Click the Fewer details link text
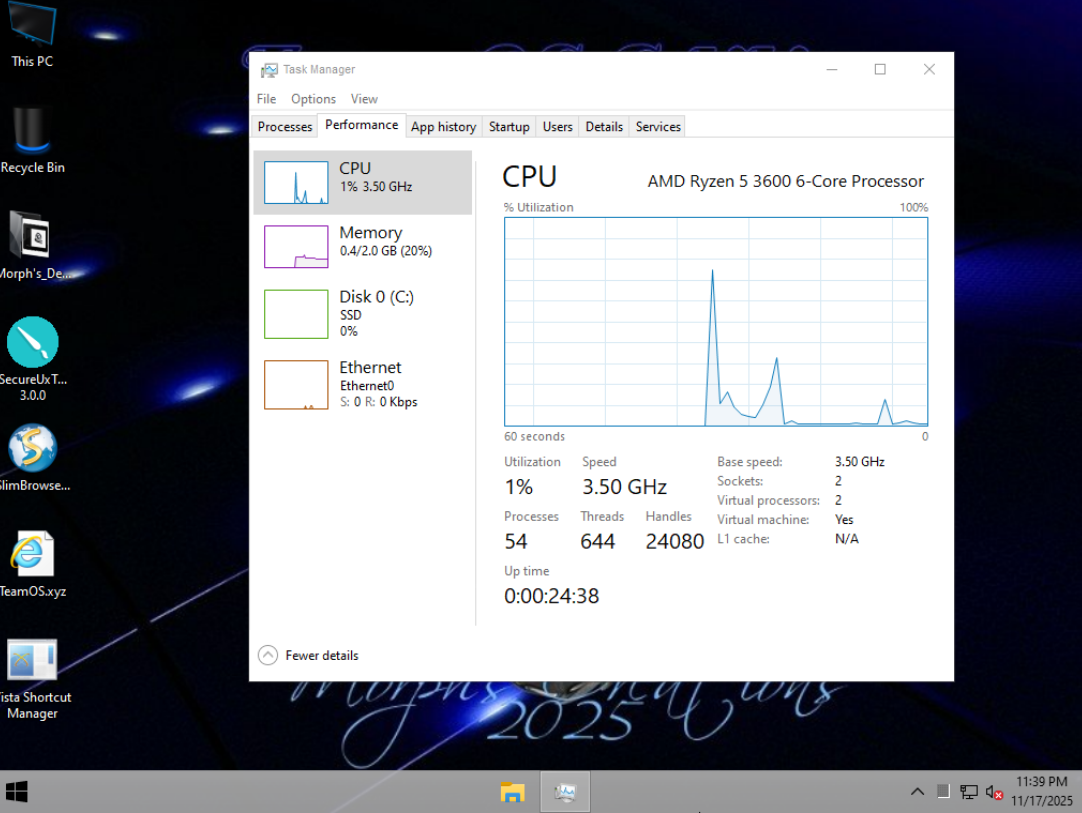Screen dimensions: 1082x813 (x=322, y=656)
